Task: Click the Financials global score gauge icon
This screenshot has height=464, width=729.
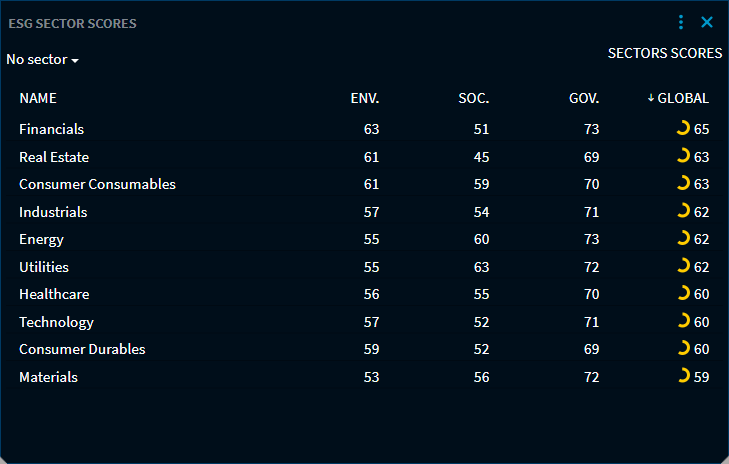Action: click(683, 128)
